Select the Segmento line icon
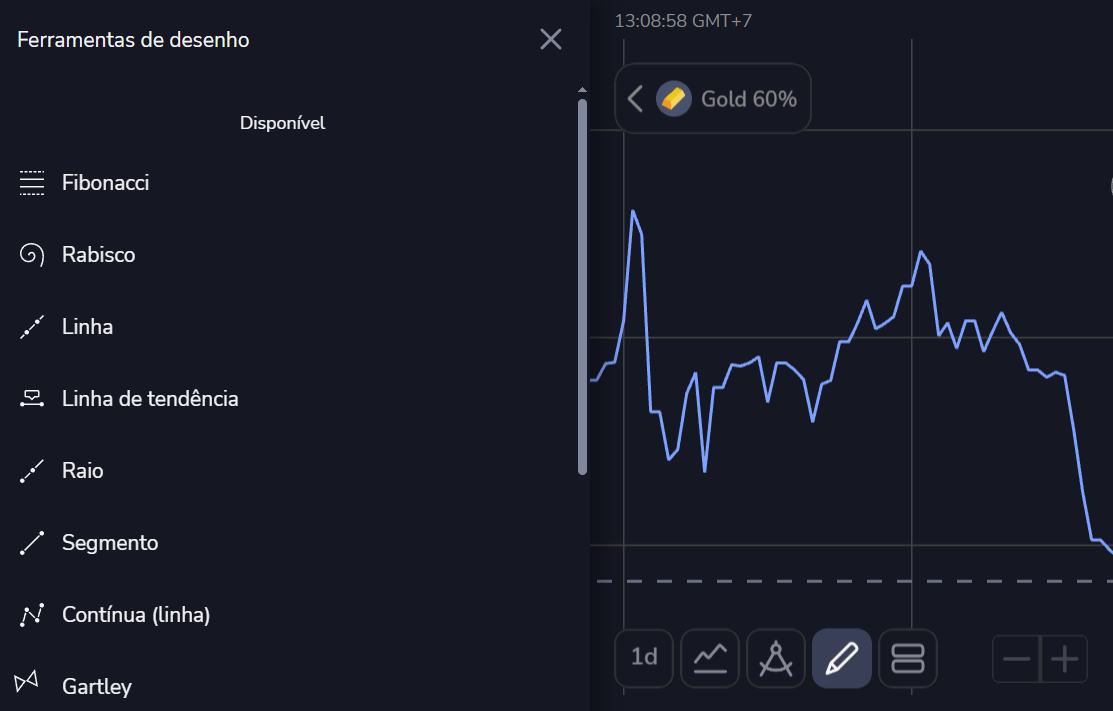Image resolution: width=1113 pixels, height=711 pixels. point(32,543)
